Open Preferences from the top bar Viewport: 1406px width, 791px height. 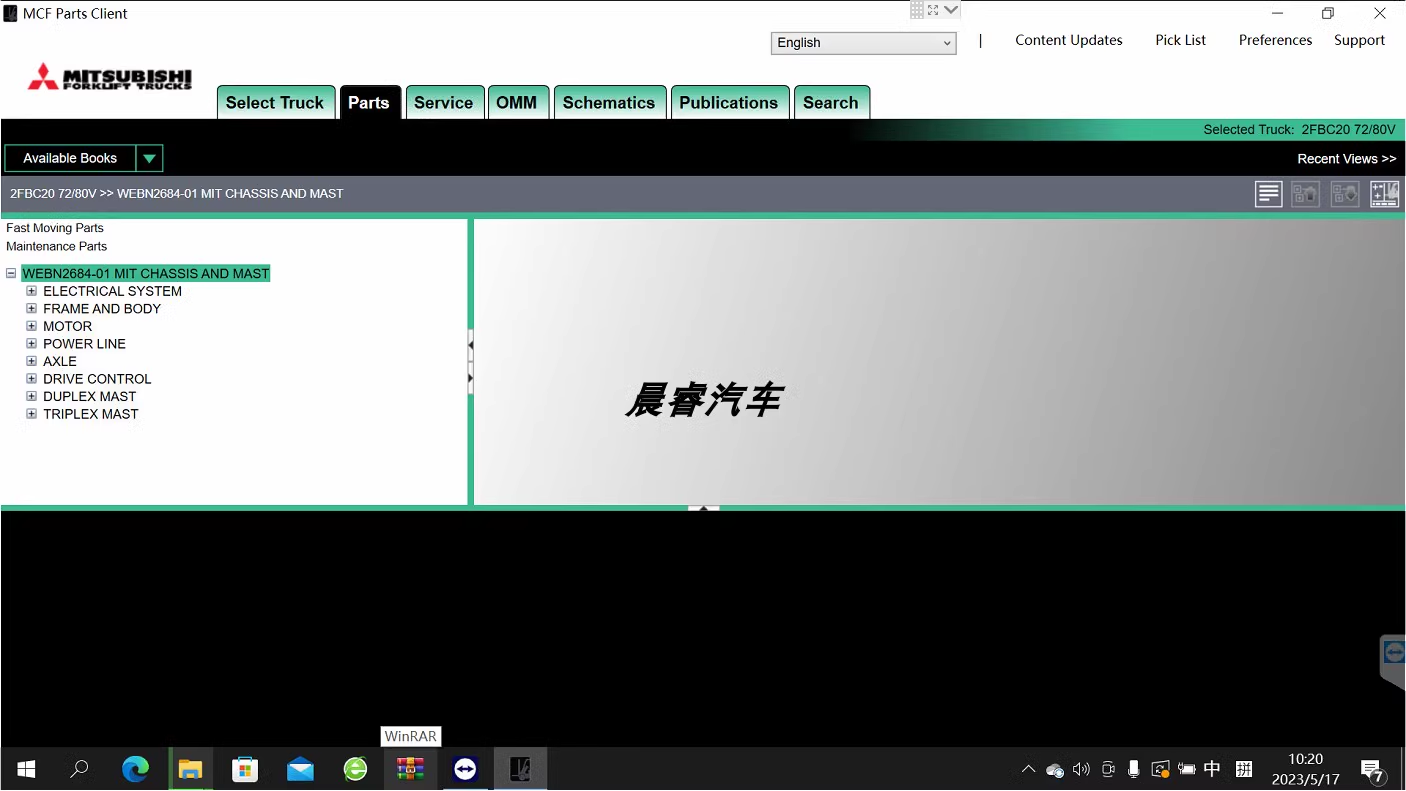point(1275,40)
